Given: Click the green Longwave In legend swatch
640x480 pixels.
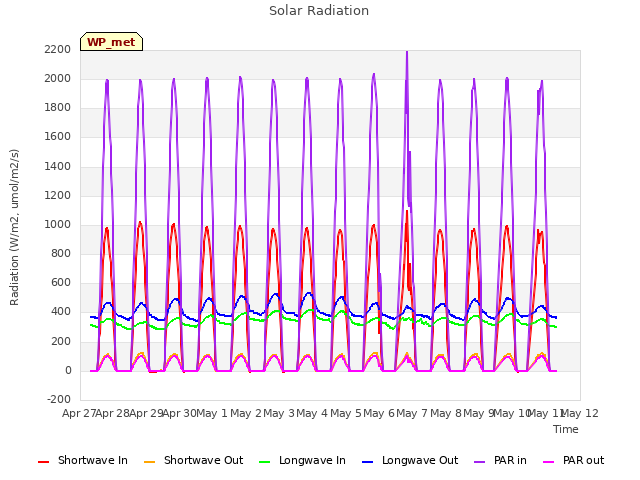Looking at the screenshot, I should pos(264,462).
